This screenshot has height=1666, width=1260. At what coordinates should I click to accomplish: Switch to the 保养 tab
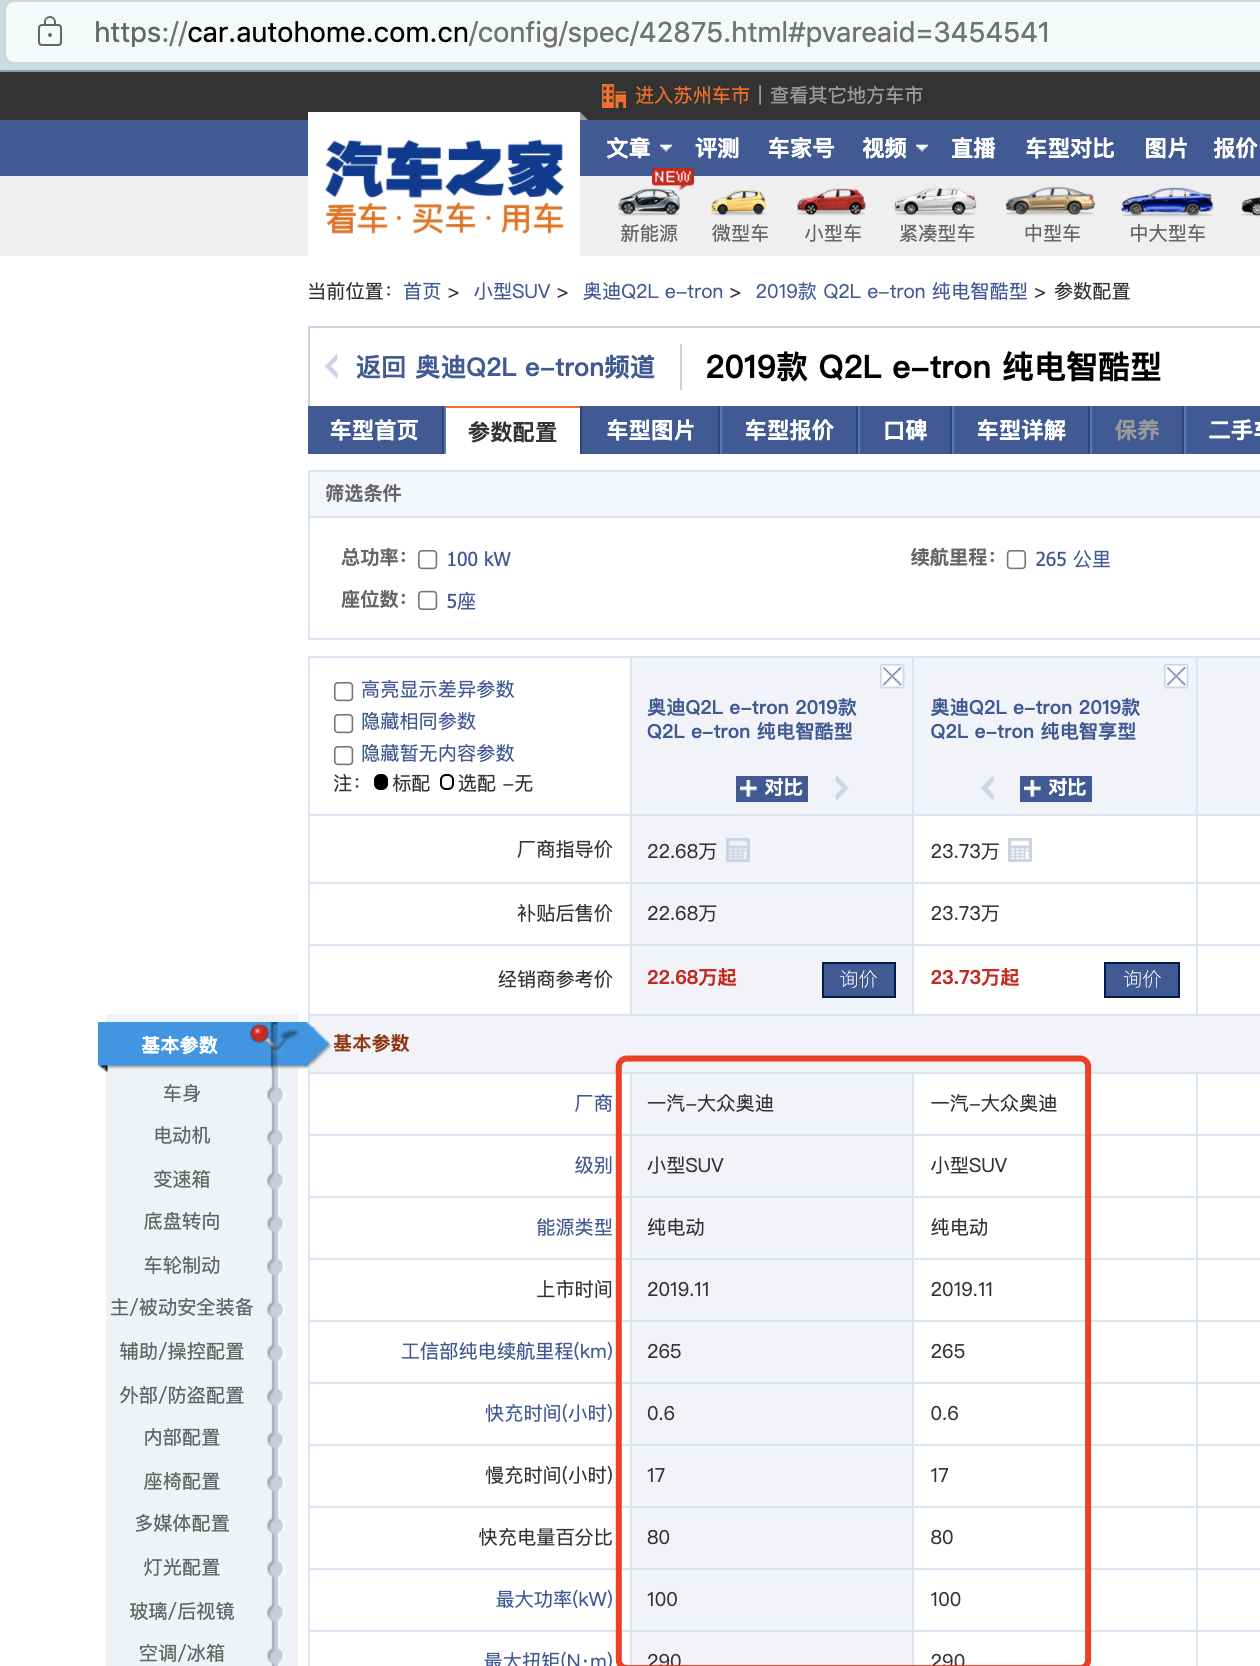coord(1137,430)
